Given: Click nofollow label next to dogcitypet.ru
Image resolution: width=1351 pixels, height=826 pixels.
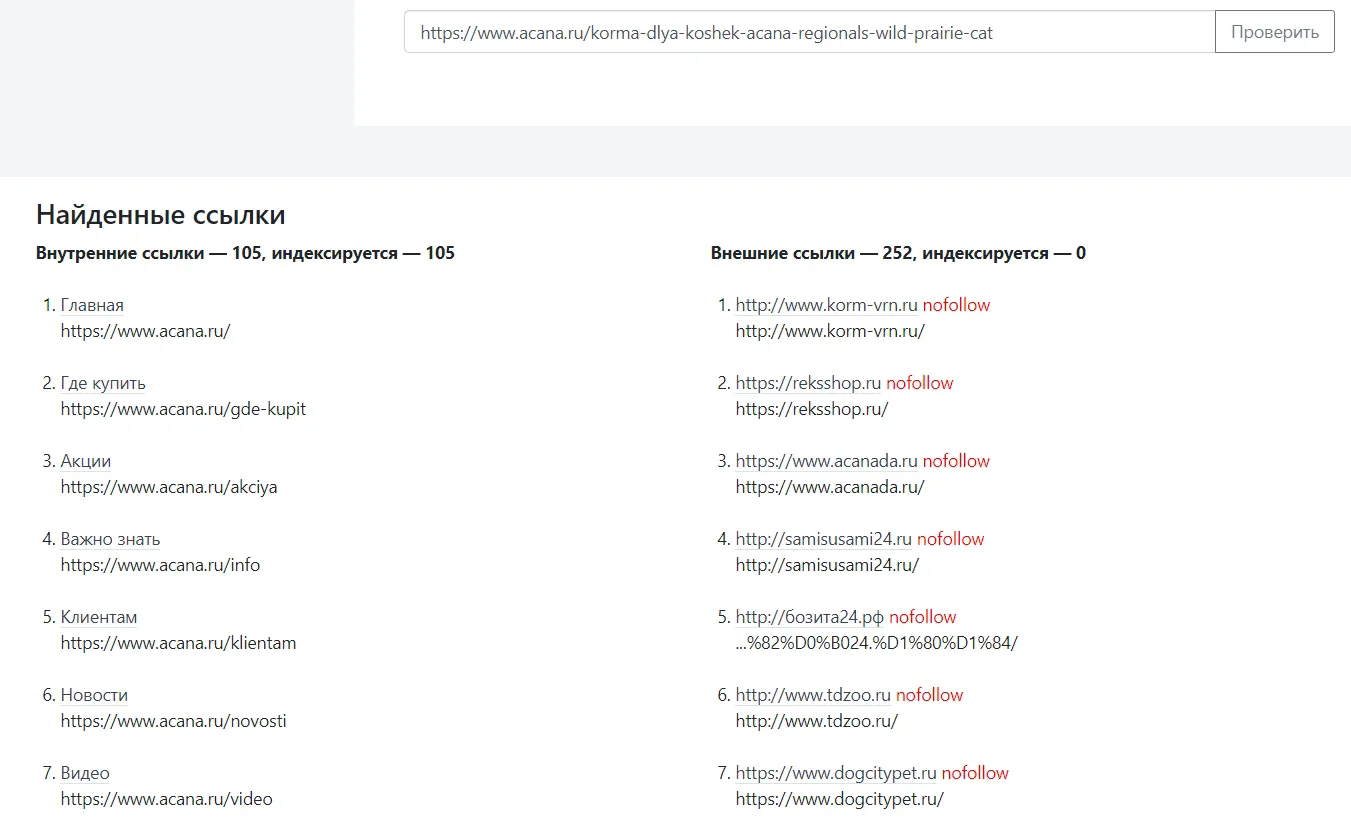Looking at the screenshot, I should (975, 773).
